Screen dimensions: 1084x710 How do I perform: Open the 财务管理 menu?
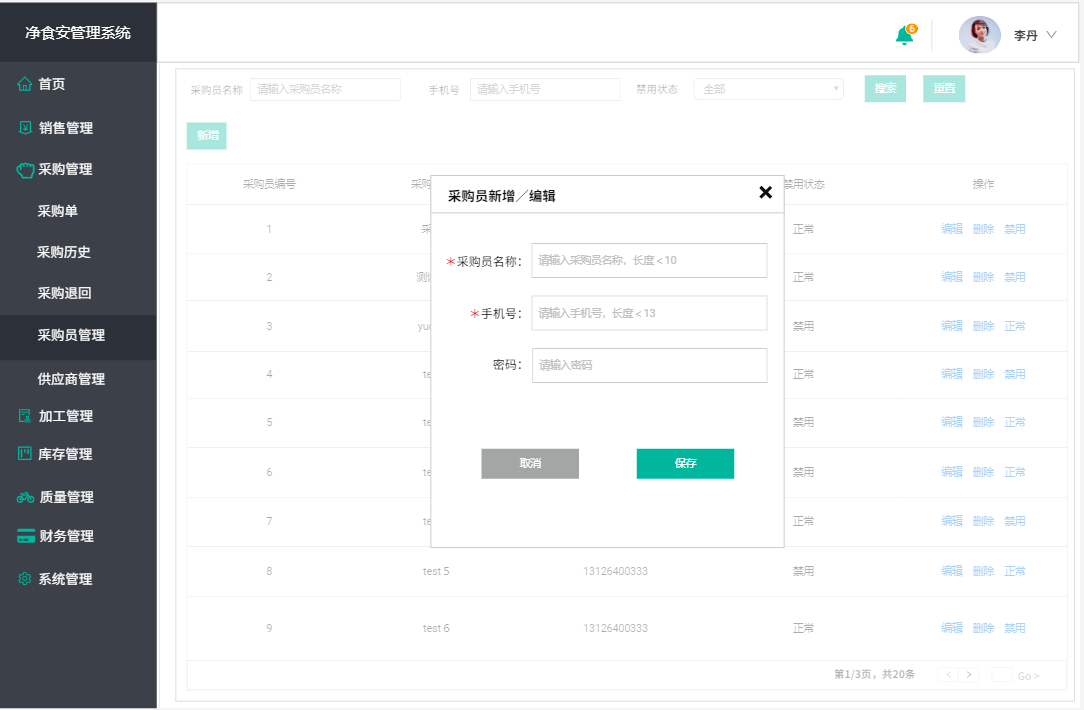point(66,536)
